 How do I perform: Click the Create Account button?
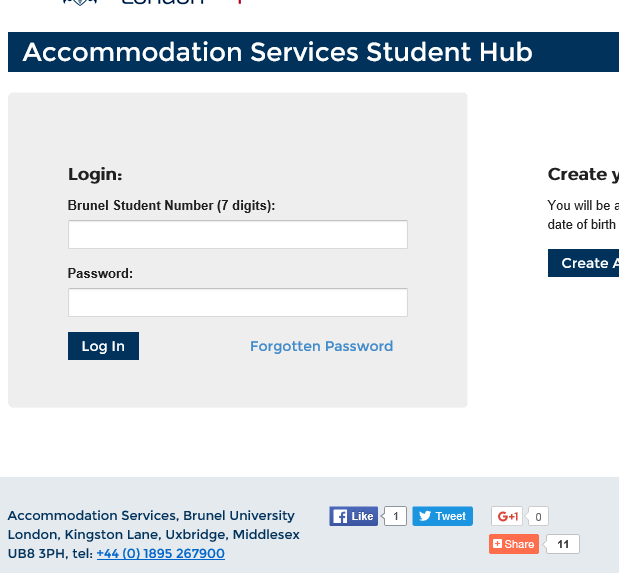(x=584, y=263)
